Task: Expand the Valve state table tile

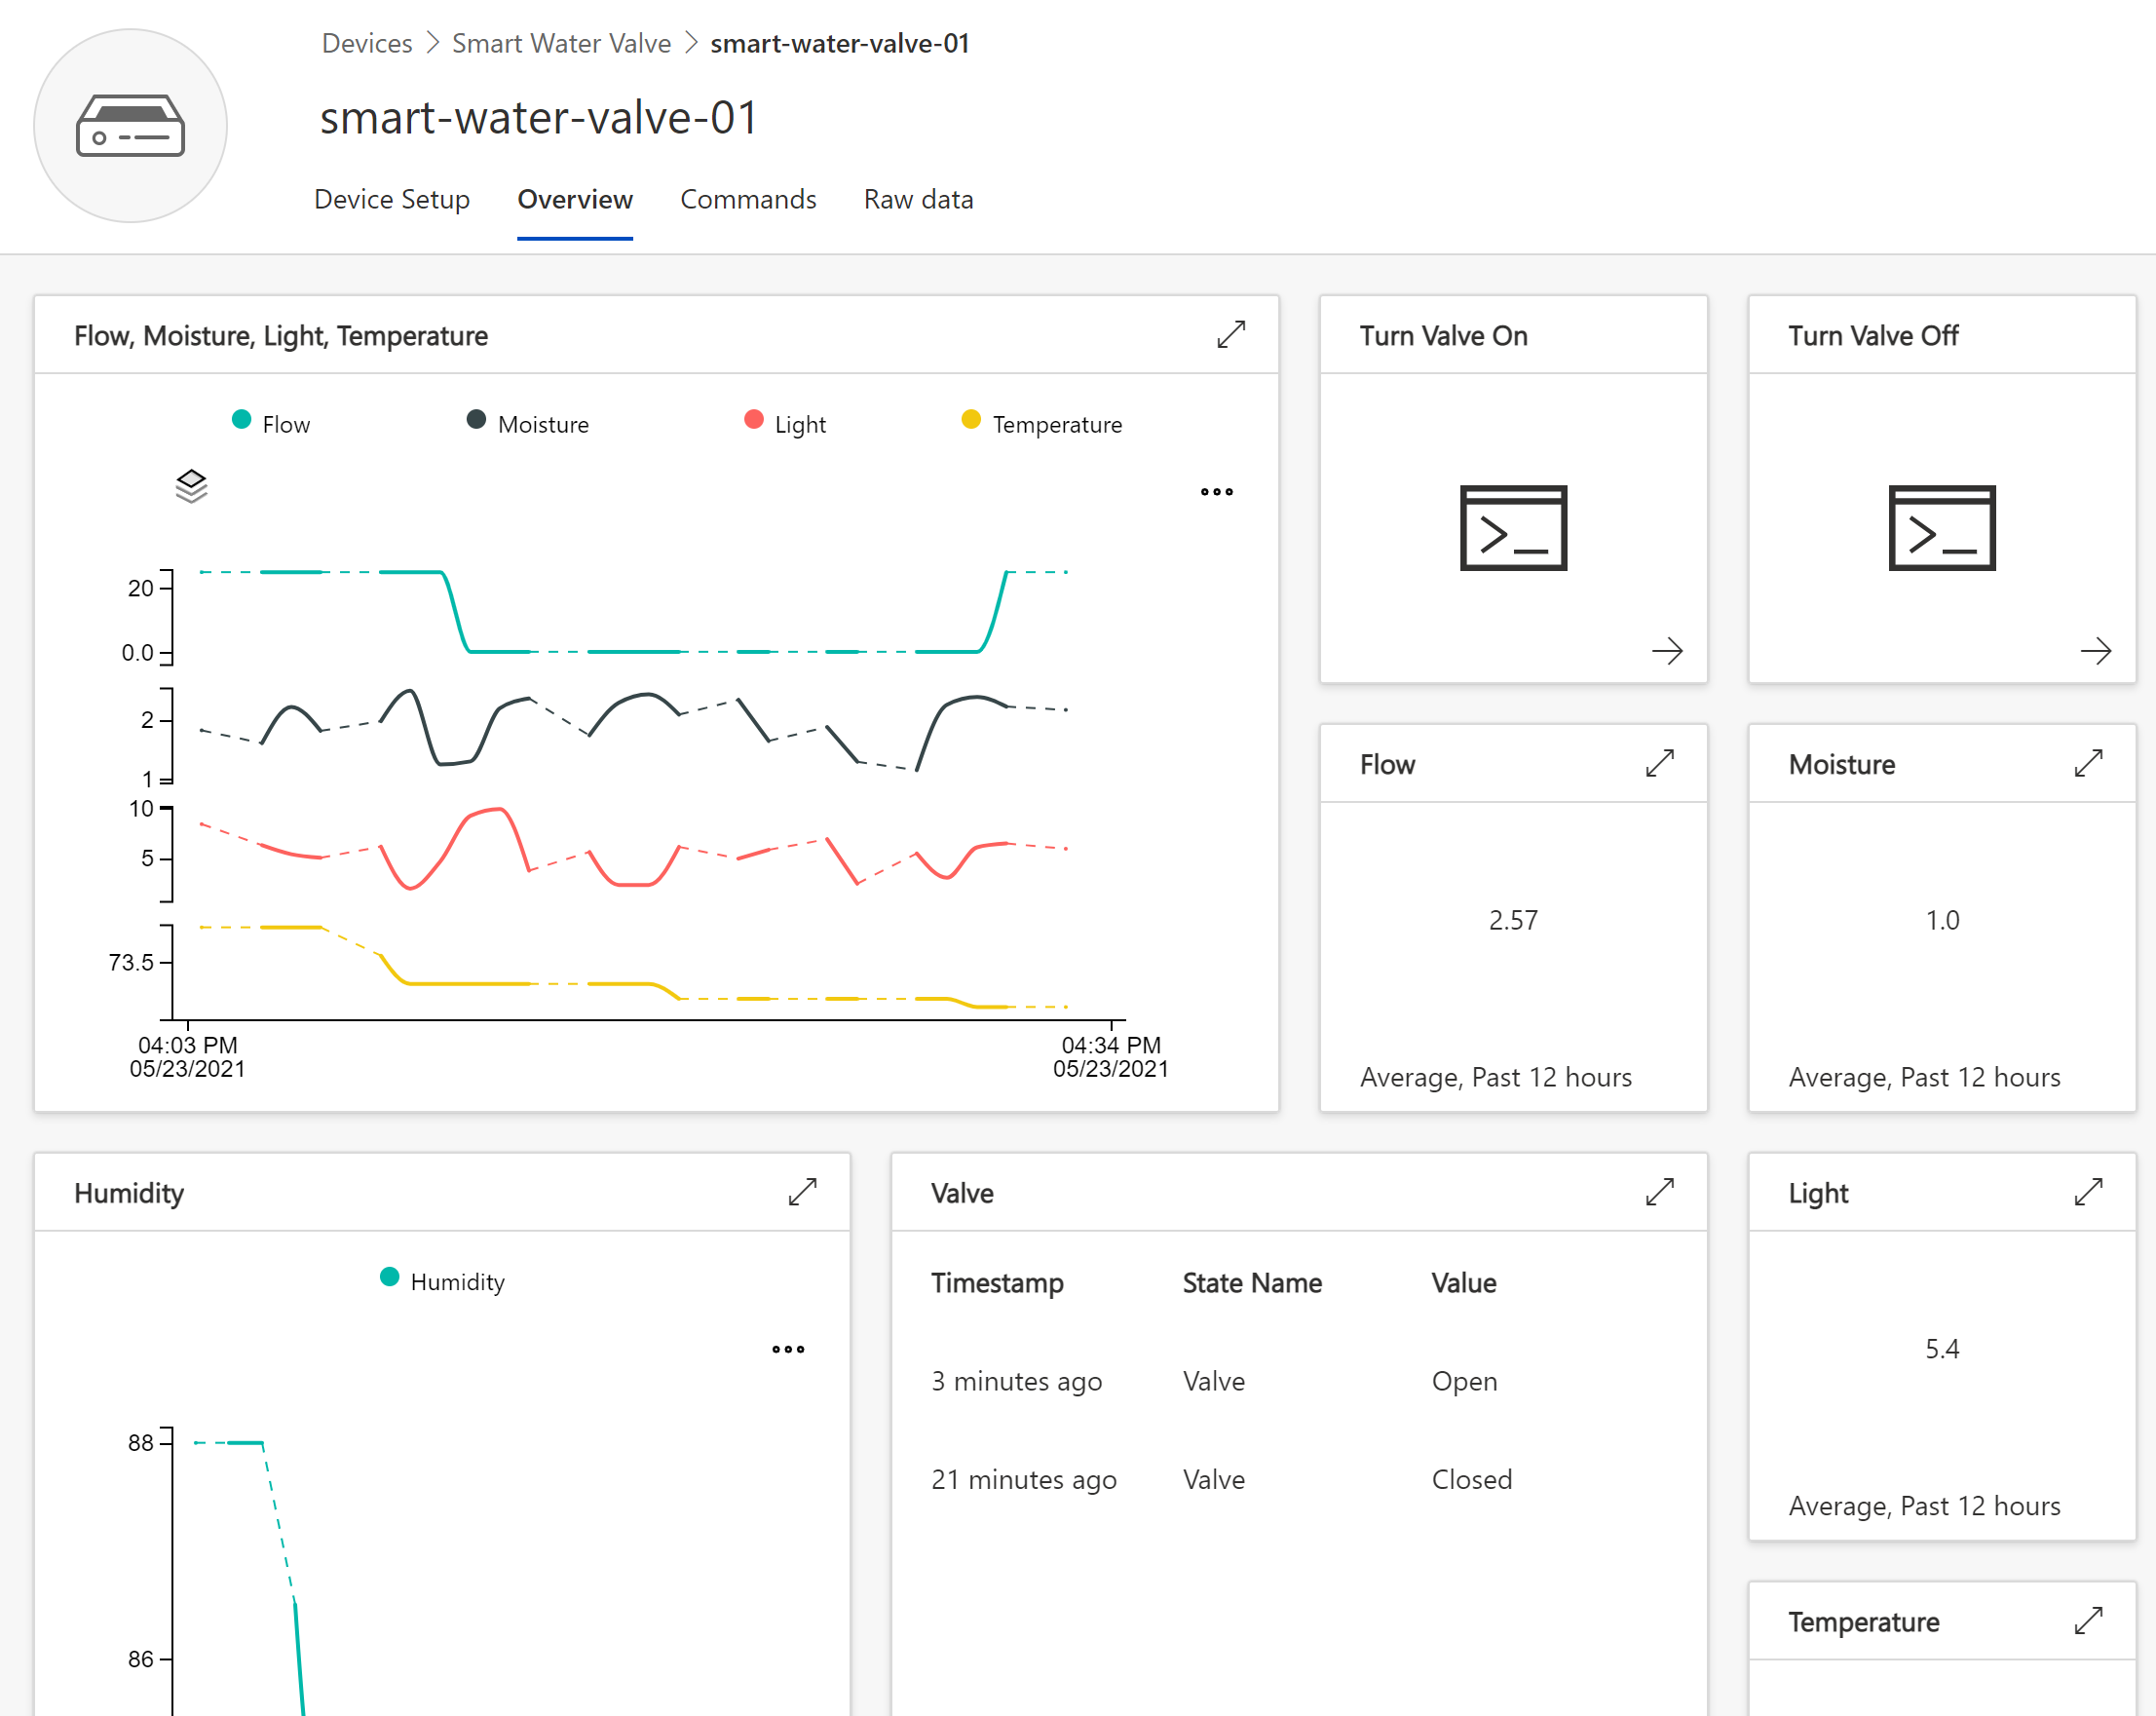Action: point(1659,1192)
